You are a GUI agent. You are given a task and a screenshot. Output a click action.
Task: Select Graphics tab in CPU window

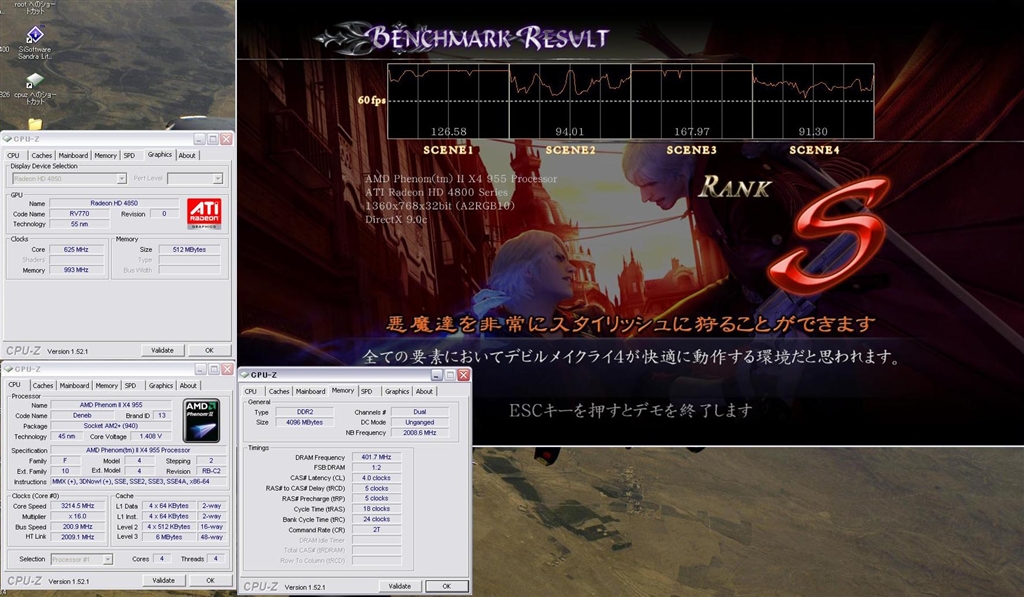coord(161,385)
